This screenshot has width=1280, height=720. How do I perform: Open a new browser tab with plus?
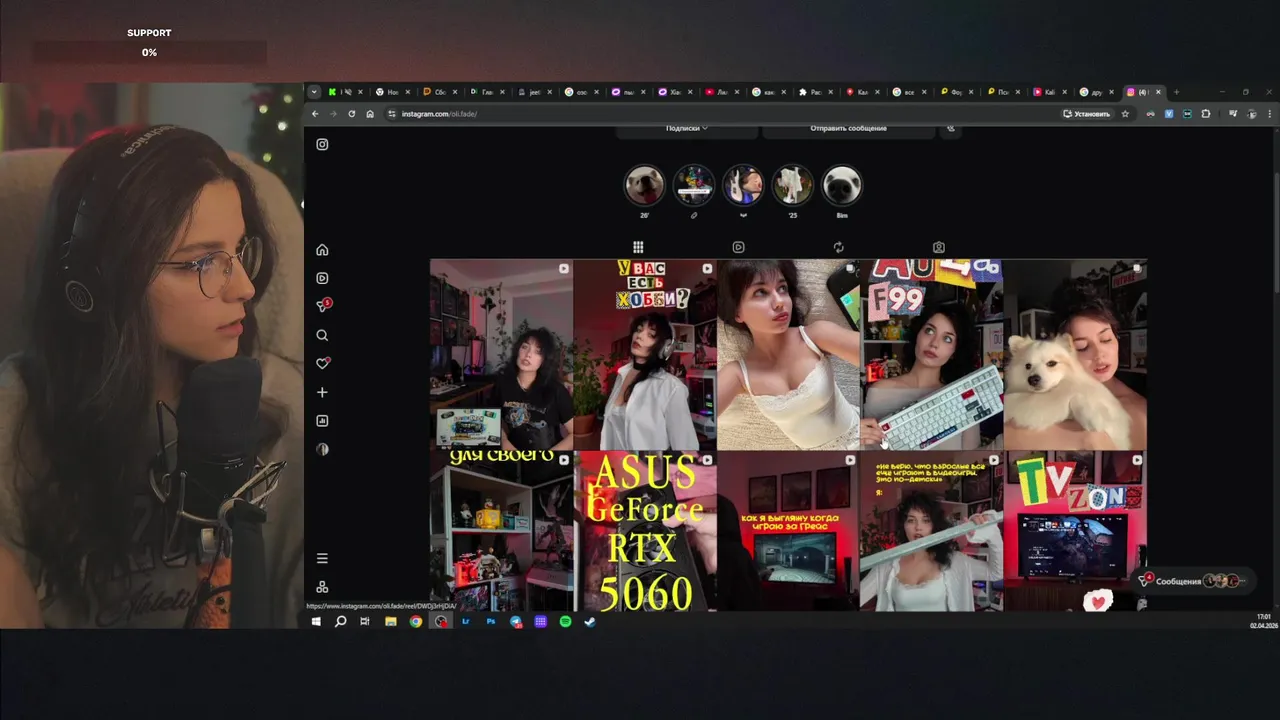[1176, 92]
